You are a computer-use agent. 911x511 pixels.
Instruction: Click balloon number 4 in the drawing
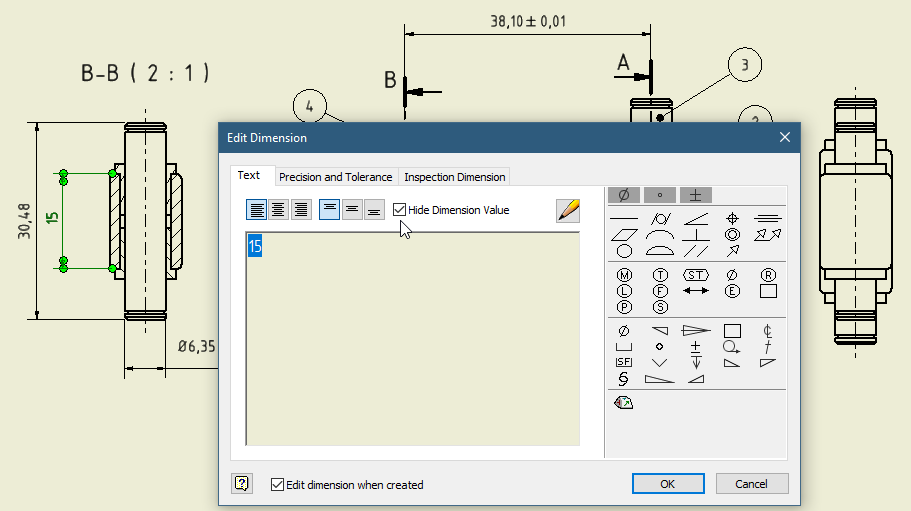point(310,106)
